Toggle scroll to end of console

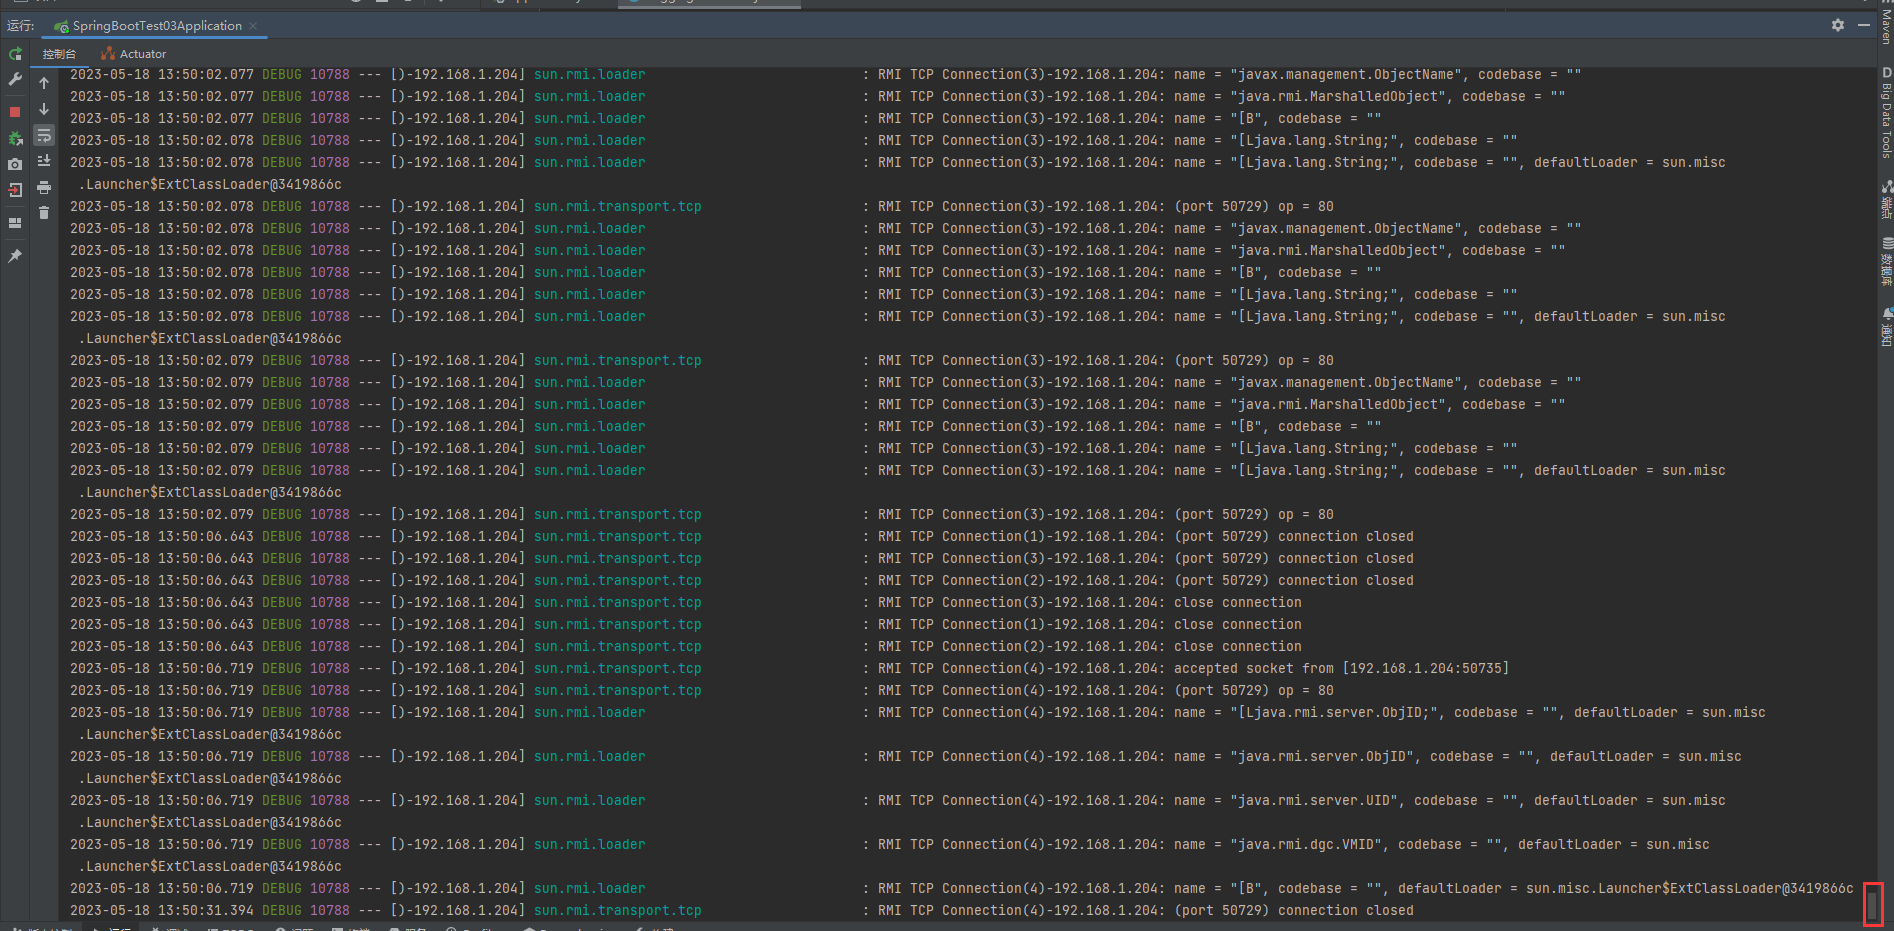coord(44,161)
